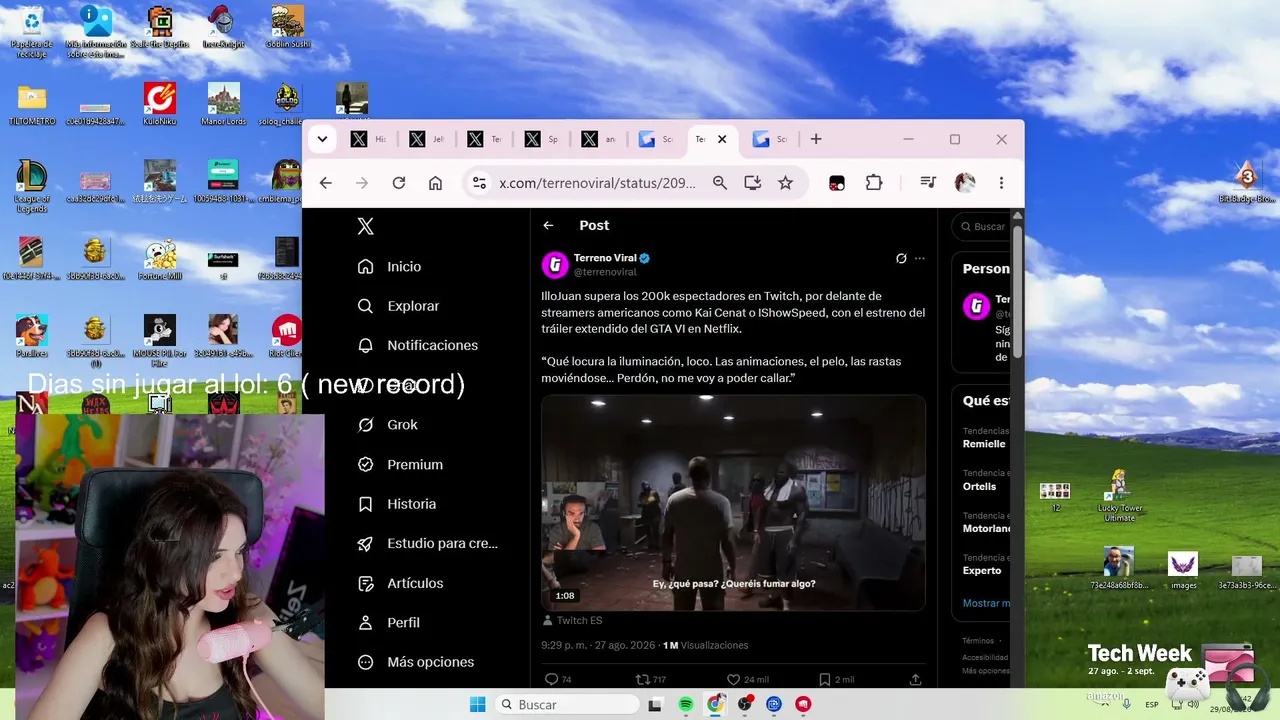The height and width of the screenshot is (720, 1280).
Task: Open a new browser tab
Action: pyautogui.click(x=816, y=139)
